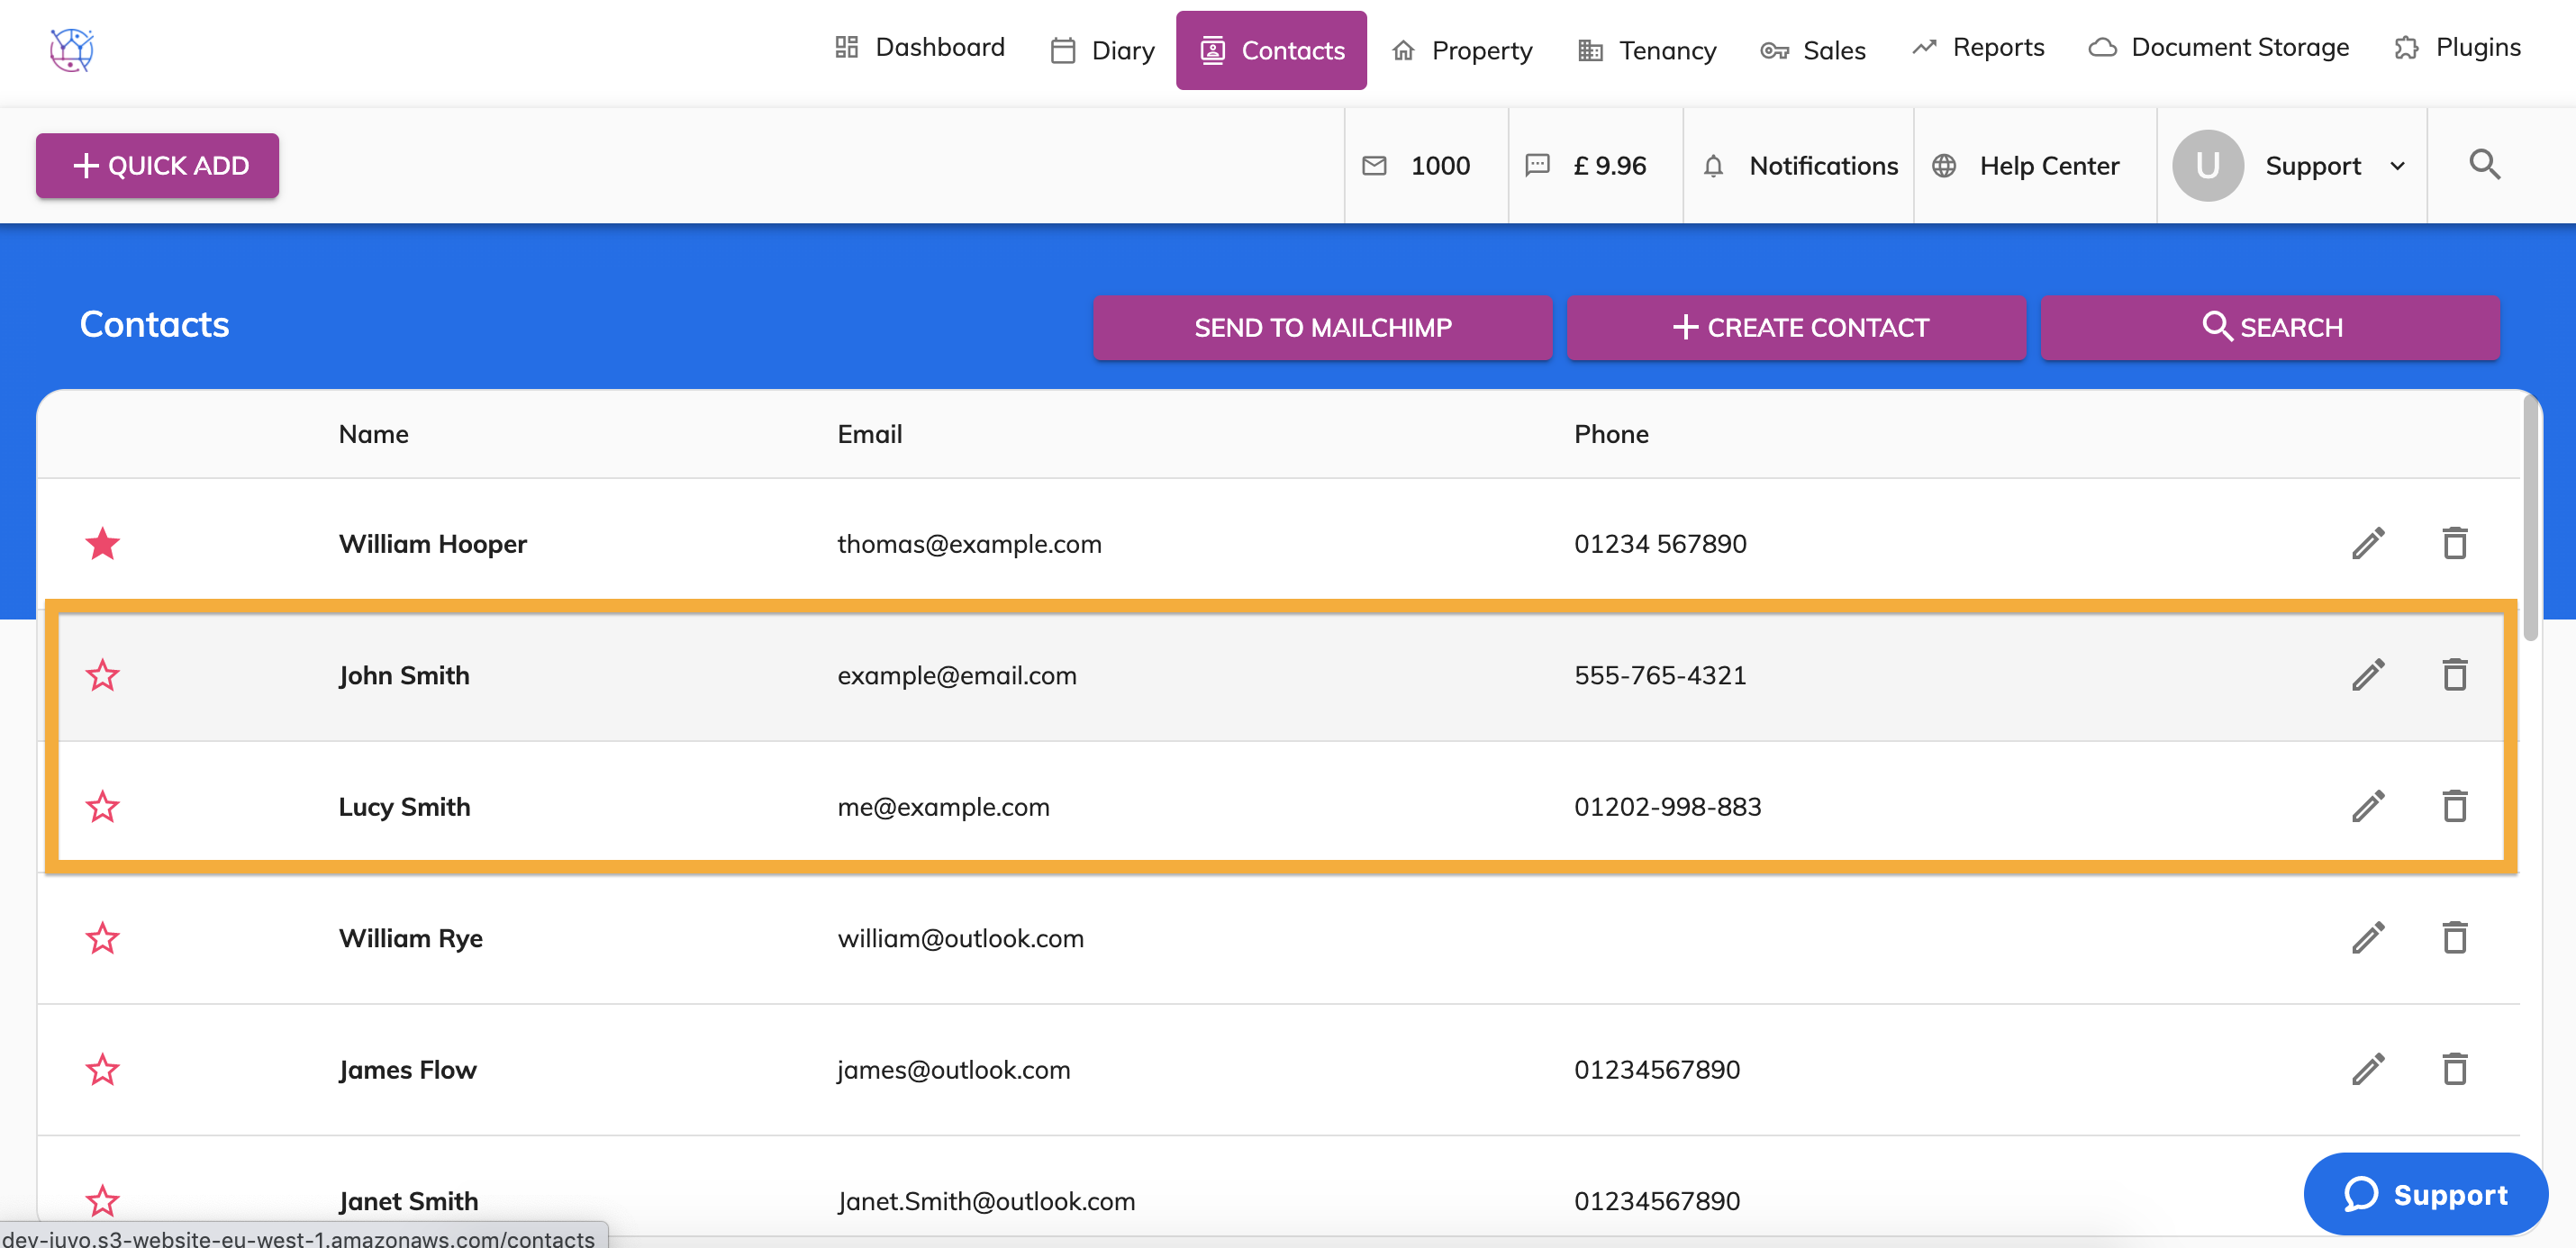Delete William Hooper using trash icon

pos(2454,543)
